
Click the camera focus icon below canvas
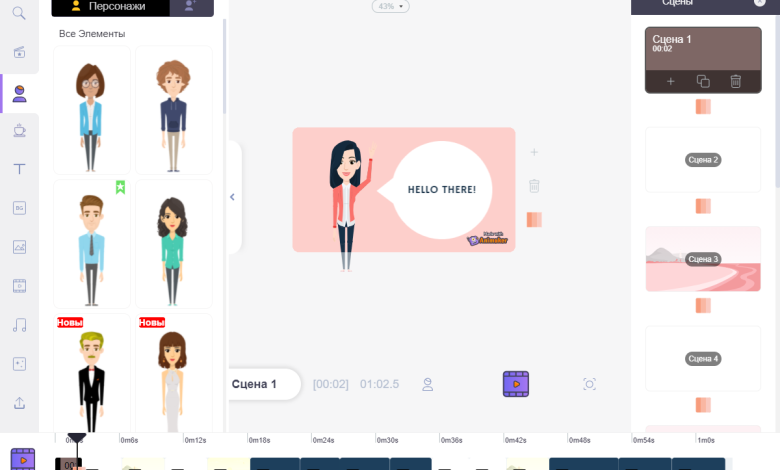click(589, 384)
